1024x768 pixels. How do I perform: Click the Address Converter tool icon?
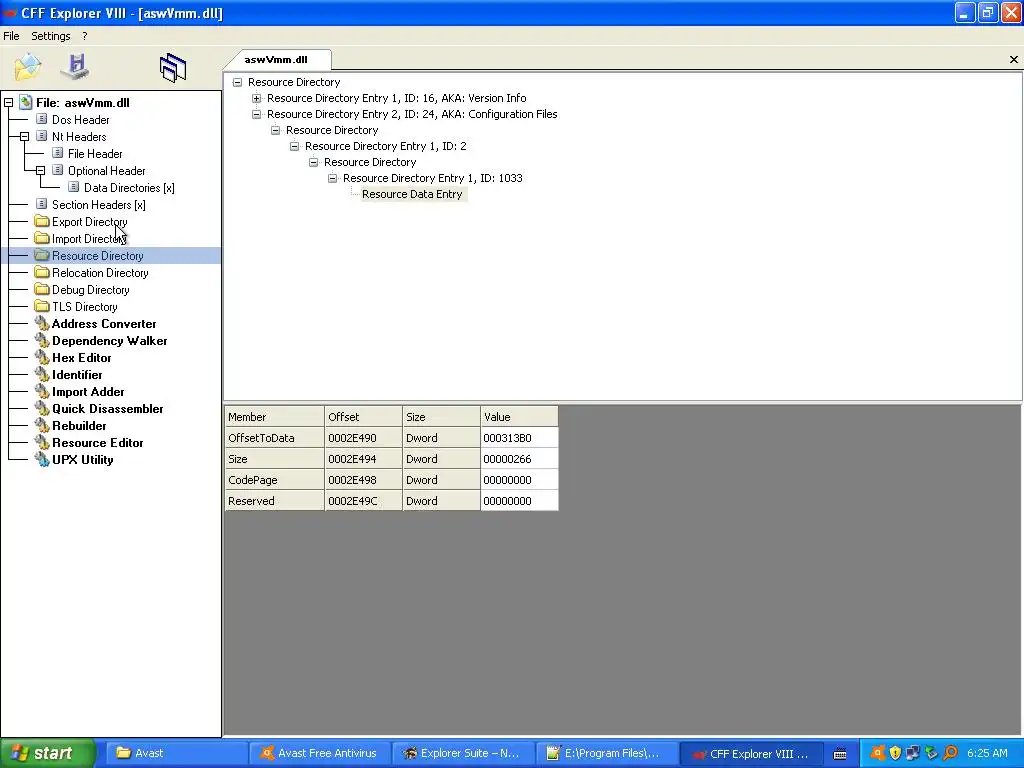click(x=42, y=323)
